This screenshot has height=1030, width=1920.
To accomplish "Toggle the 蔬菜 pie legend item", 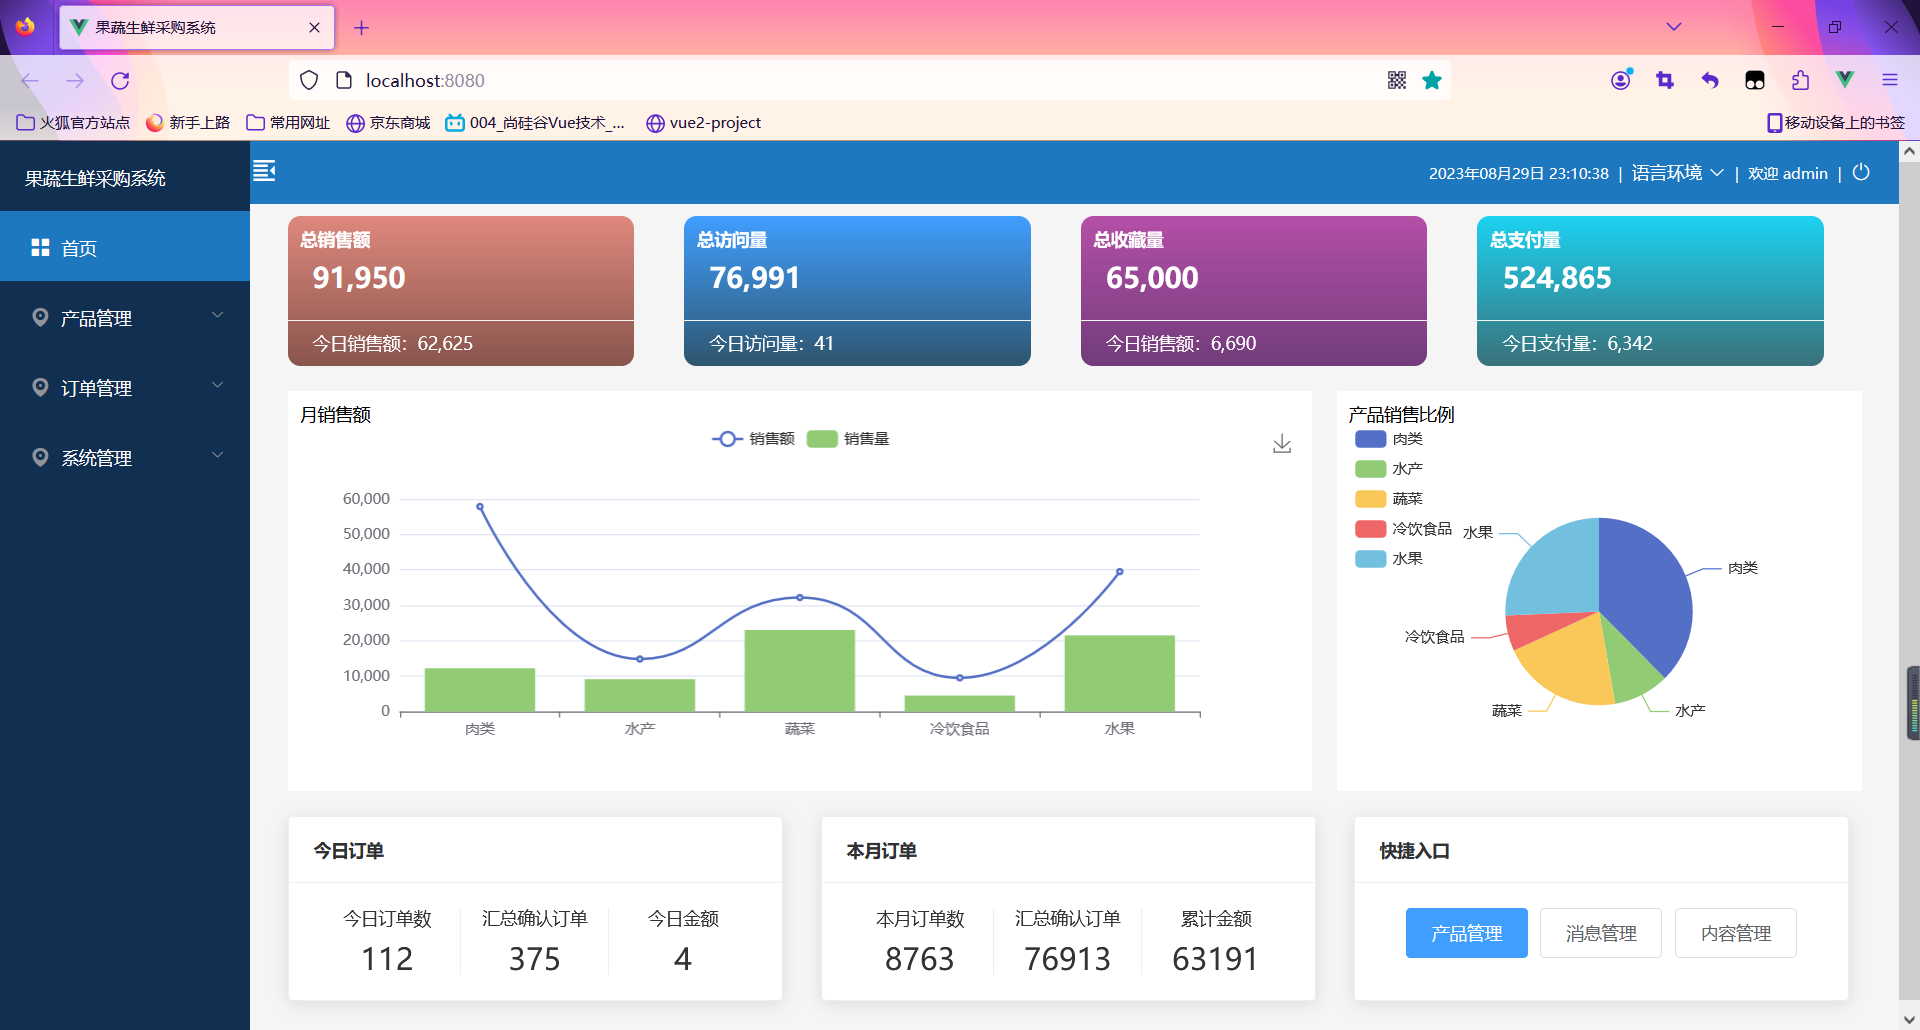I will click(1389, 499).
